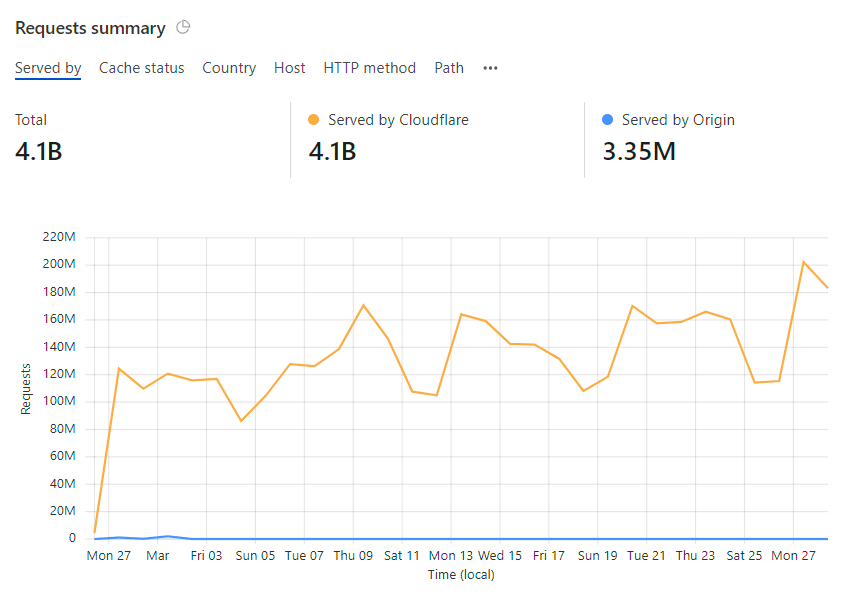This screenshot has height=595, width=843.
Task: Open the Path tab
Action: [449, 68]
